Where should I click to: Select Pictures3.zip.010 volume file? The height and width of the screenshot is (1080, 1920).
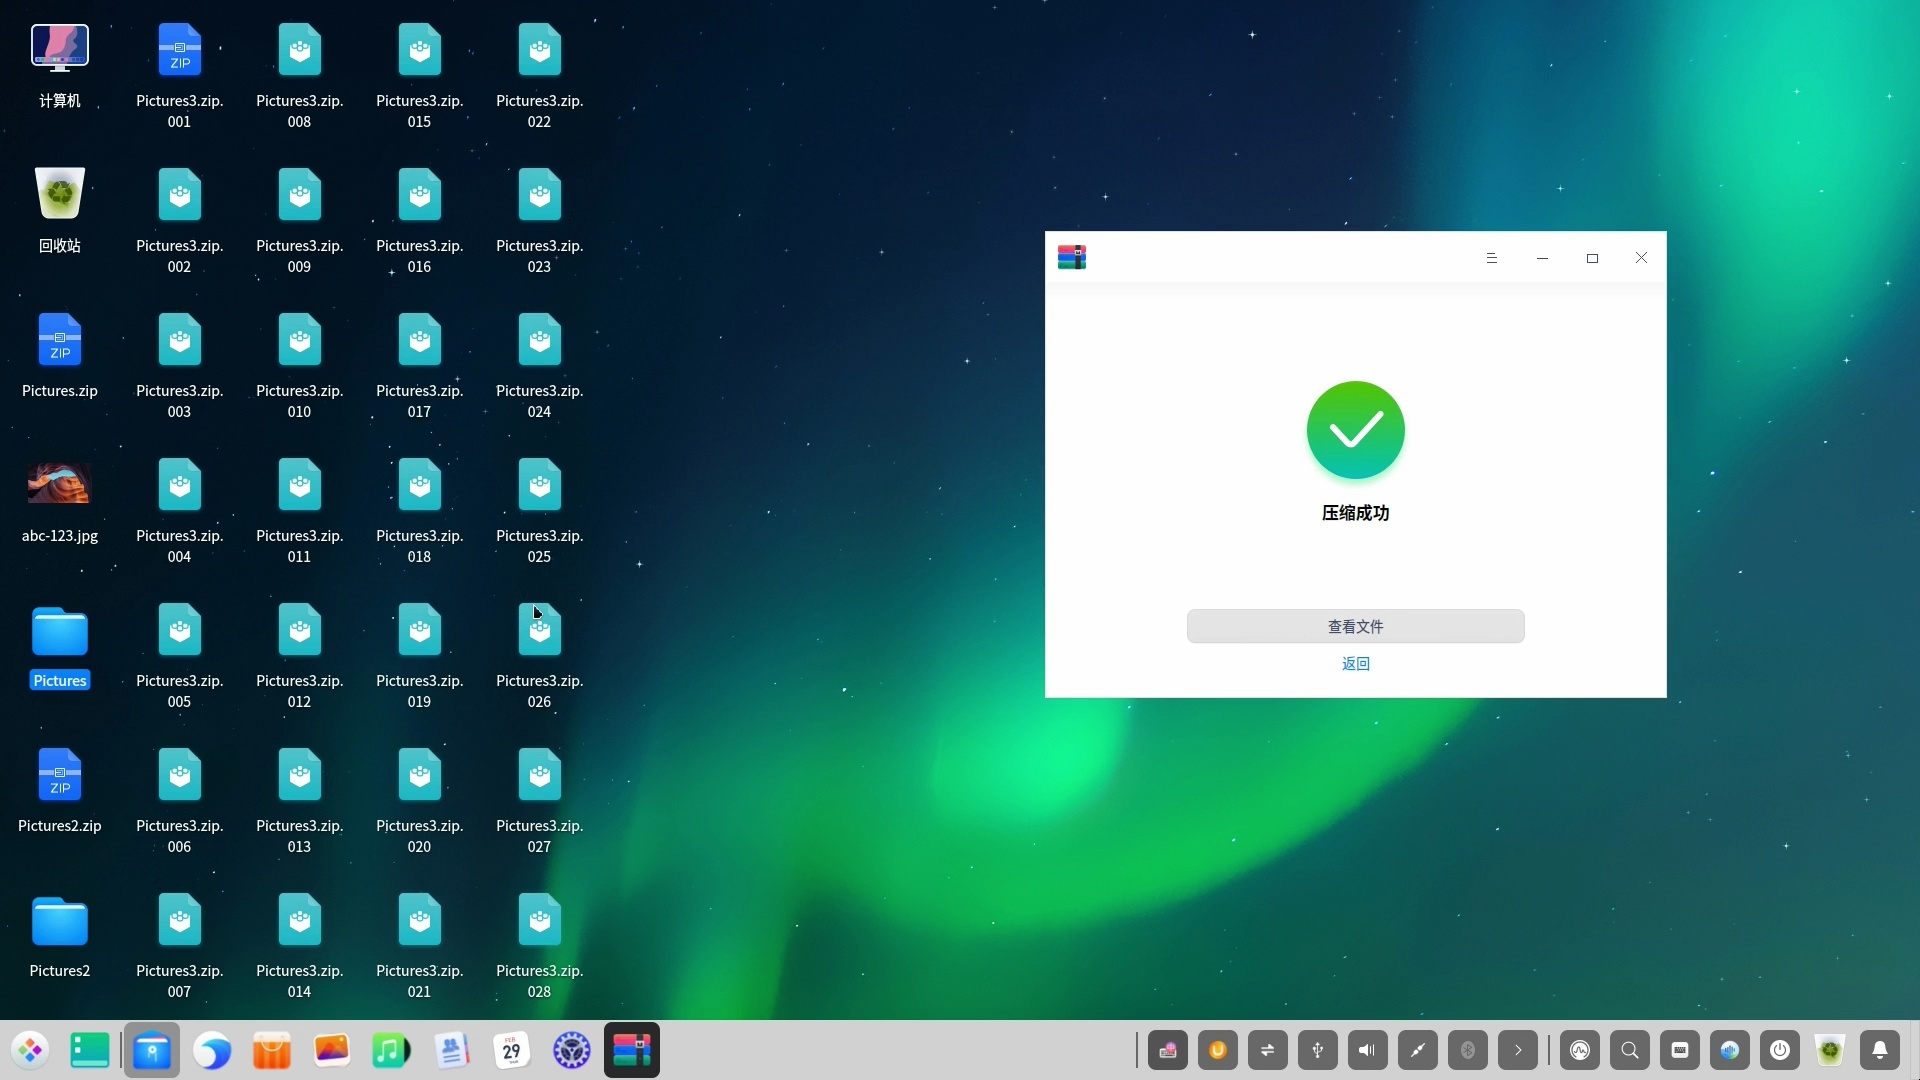(300, 366)
